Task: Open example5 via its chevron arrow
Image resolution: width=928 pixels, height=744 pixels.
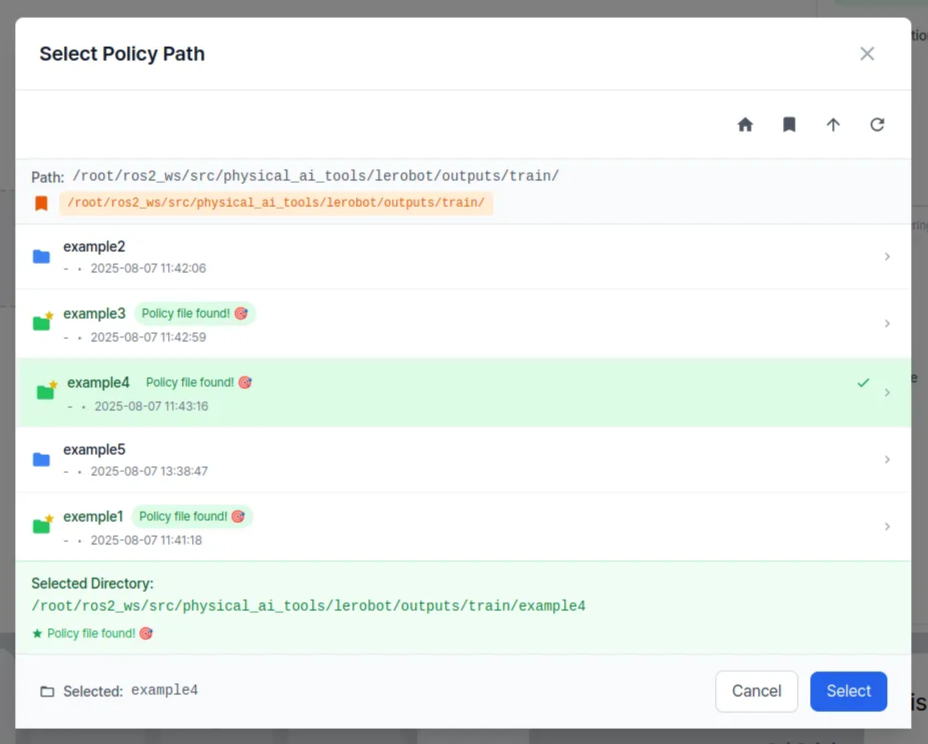Action: (x=887, y=459)
